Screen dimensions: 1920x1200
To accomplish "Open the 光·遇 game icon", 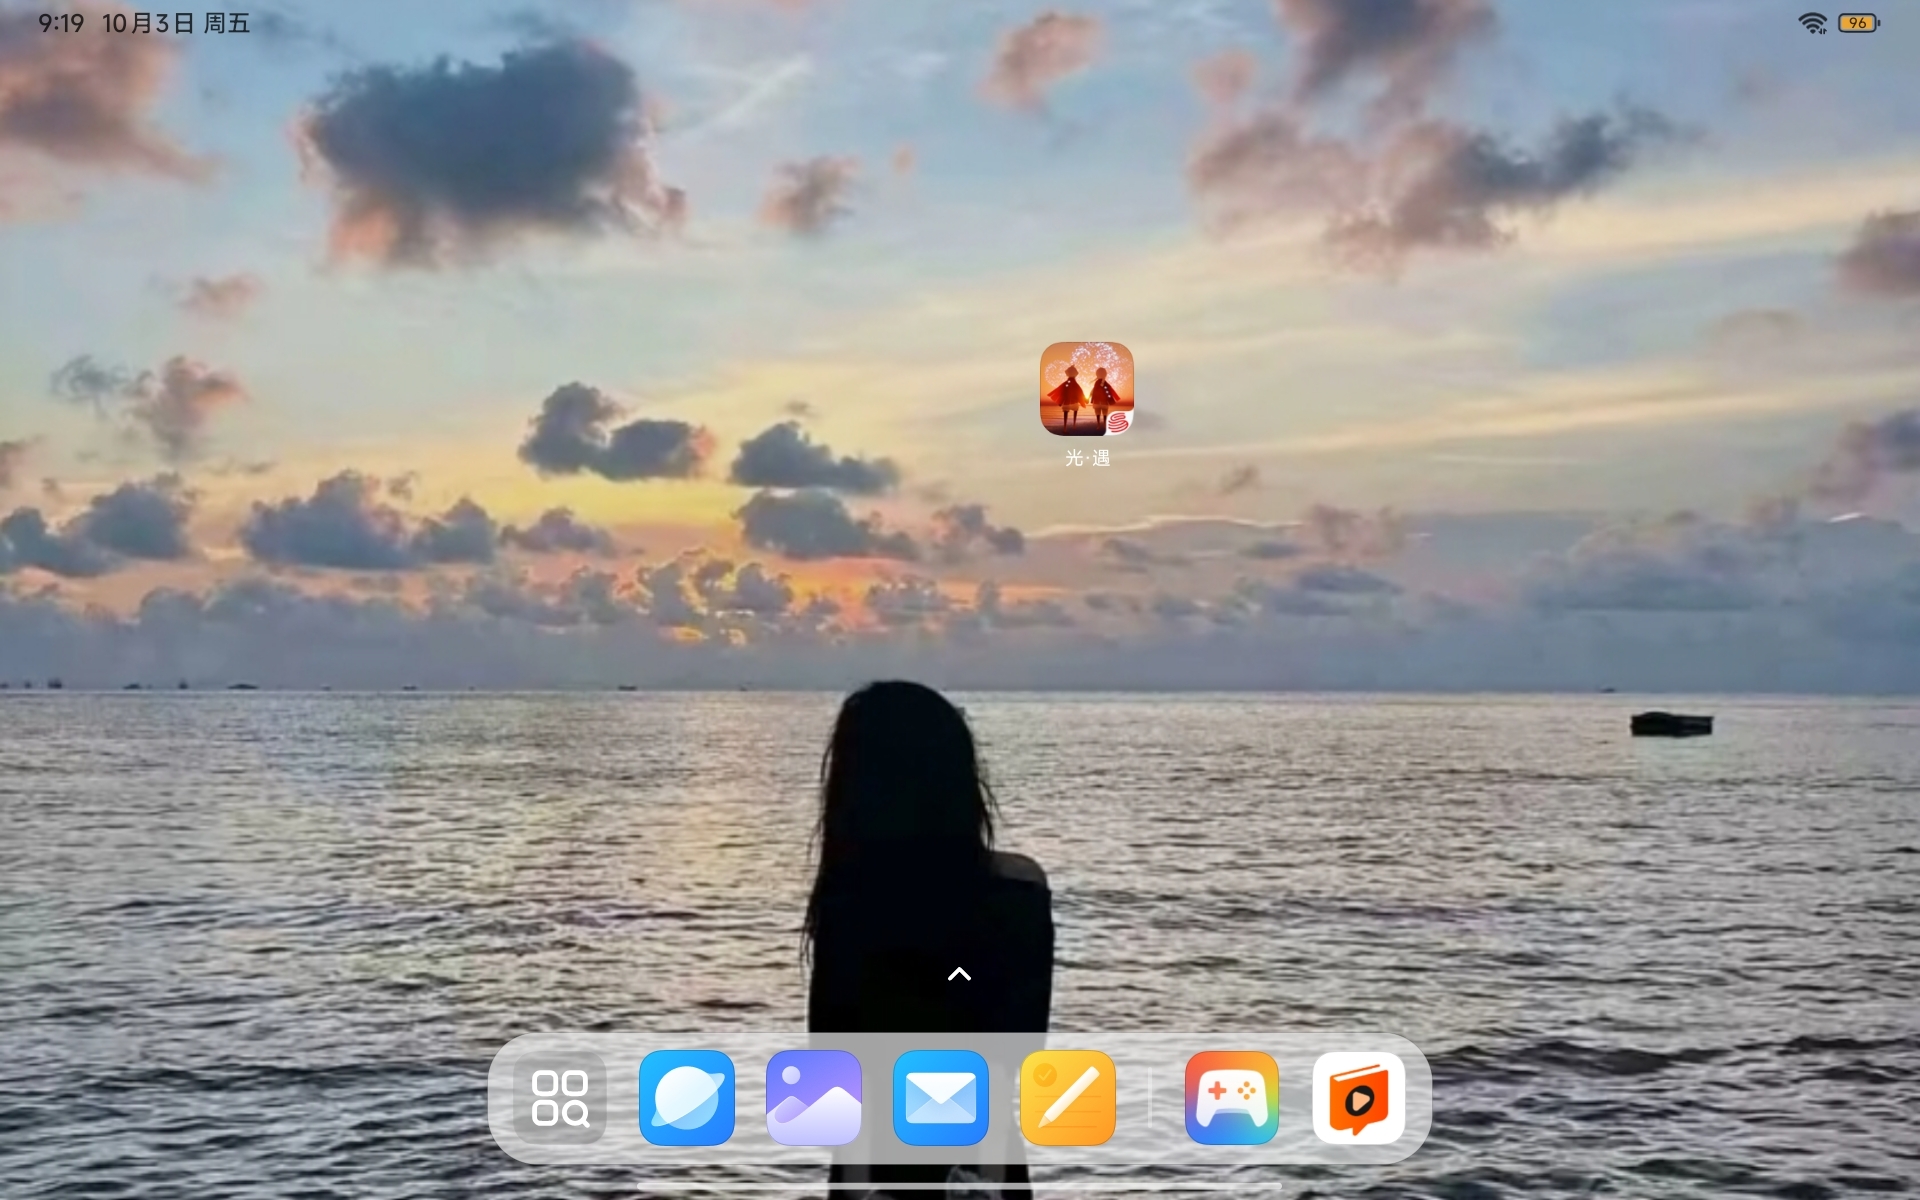I will point(1086,388).
